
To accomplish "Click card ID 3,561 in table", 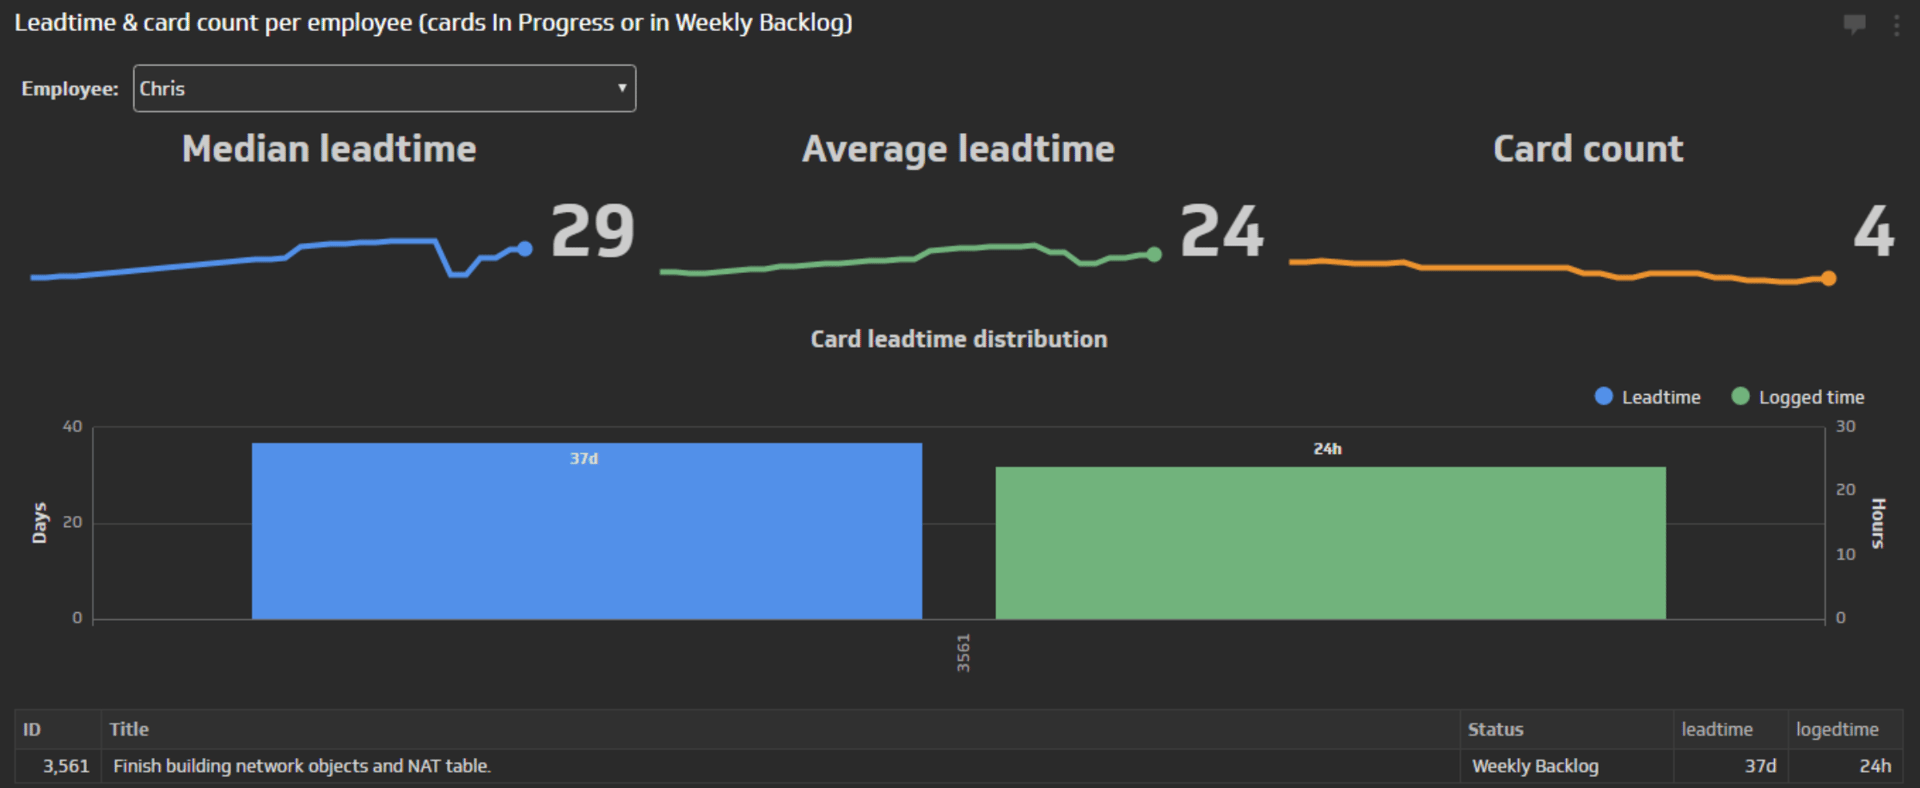I will 66,766.
